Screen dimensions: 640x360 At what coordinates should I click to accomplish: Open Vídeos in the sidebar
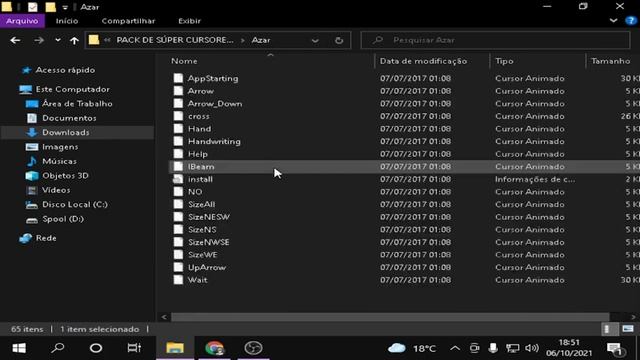(x=56, y=190)
